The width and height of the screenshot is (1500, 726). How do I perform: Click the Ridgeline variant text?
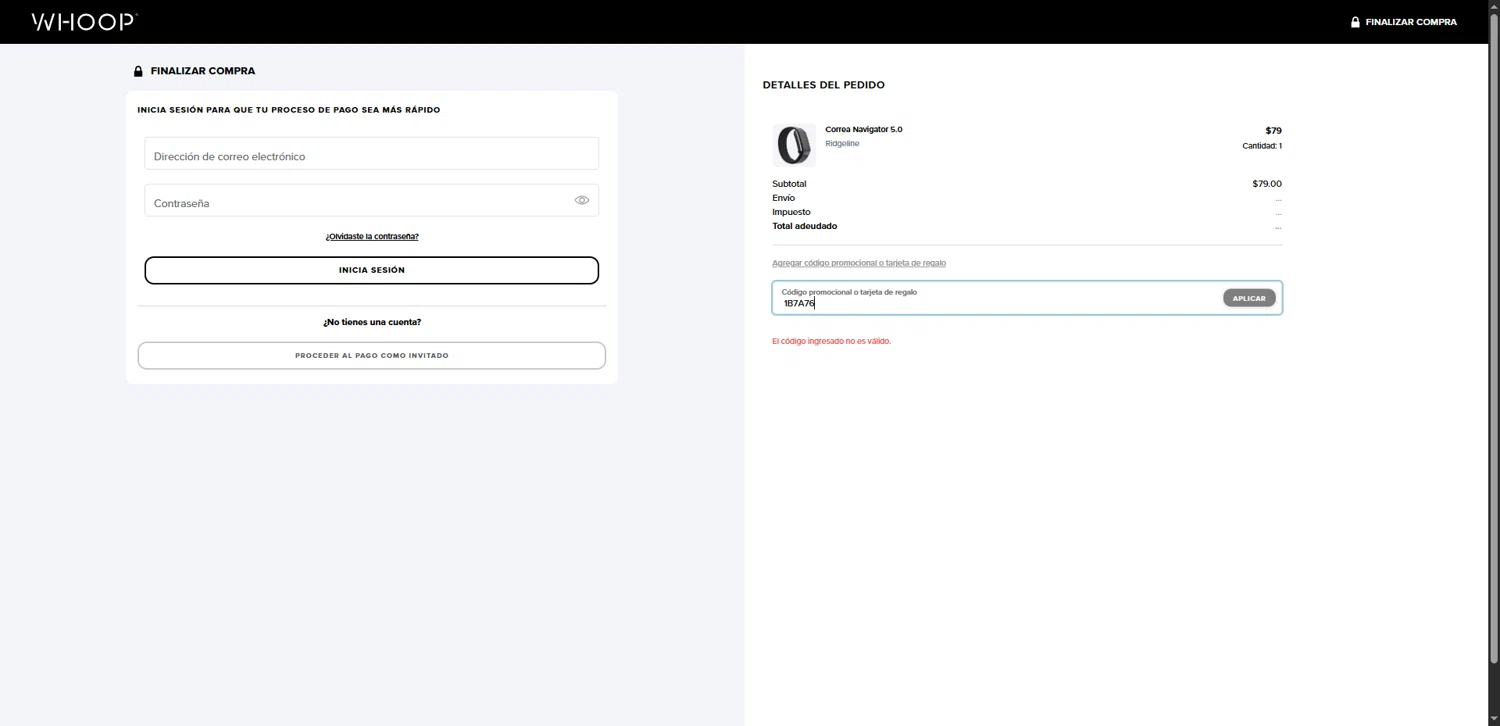tap(842, 144)
